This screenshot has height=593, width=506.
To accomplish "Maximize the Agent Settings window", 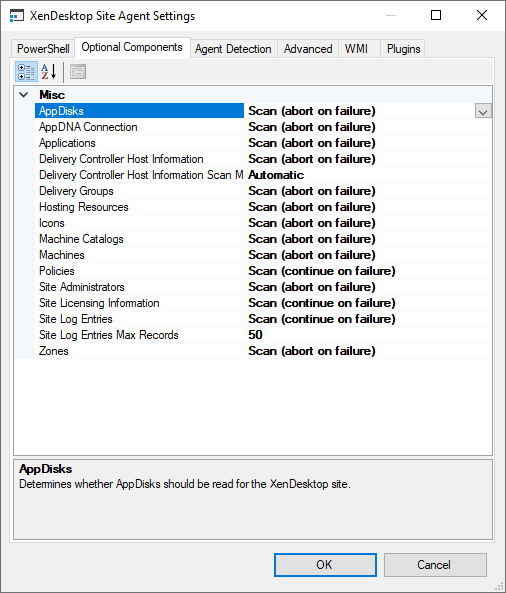I will 436,16.
